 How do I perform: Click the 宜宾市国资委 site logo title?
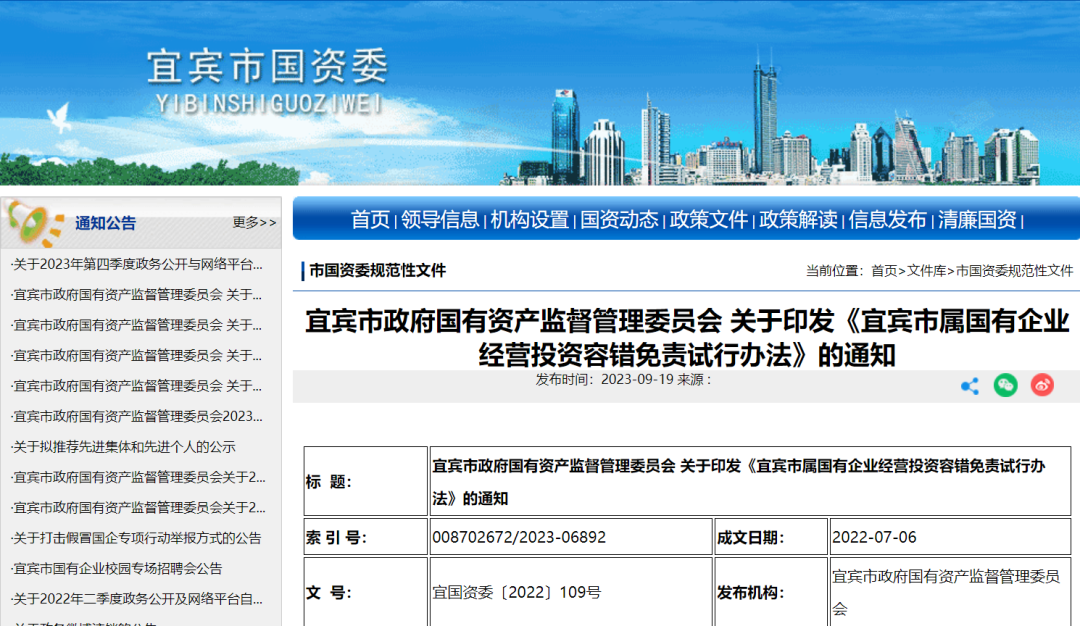click(268, 67)
